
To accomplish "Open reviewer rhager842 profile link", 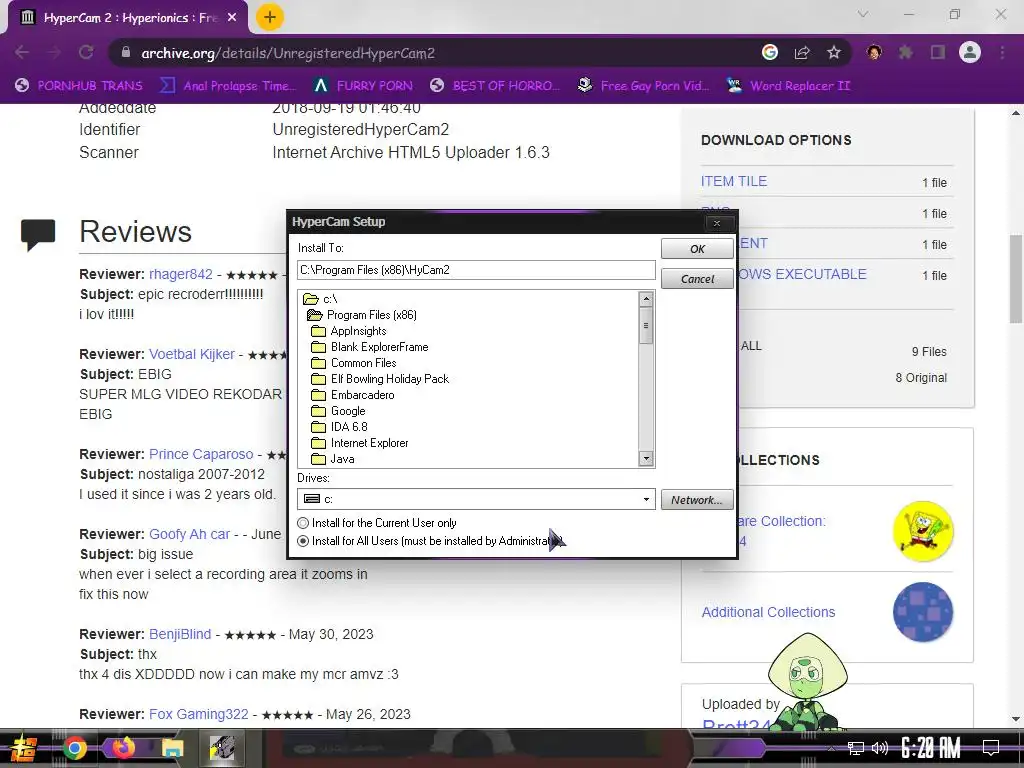I will pyautogui.click(x=181, y=274).
